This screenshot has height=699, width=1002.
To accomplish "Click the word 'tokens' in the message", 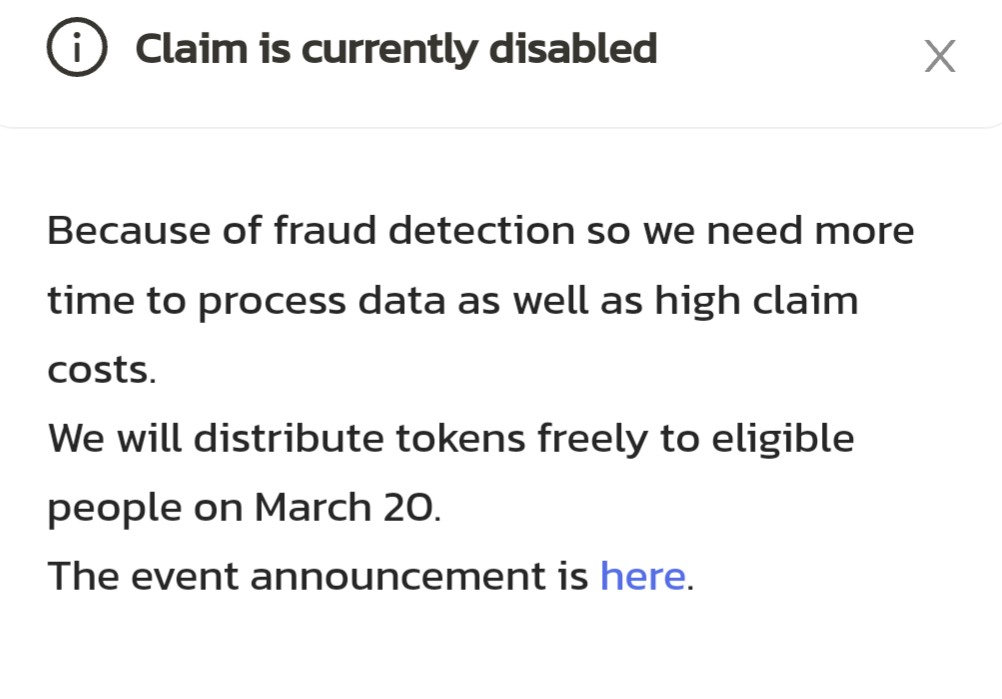I will [460, 438].
